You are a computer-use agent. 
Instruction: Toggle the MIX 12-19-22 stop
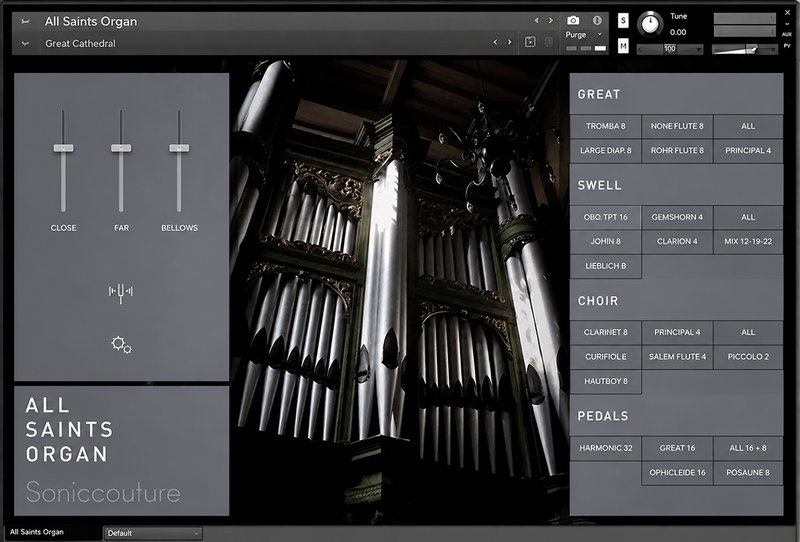748,241
